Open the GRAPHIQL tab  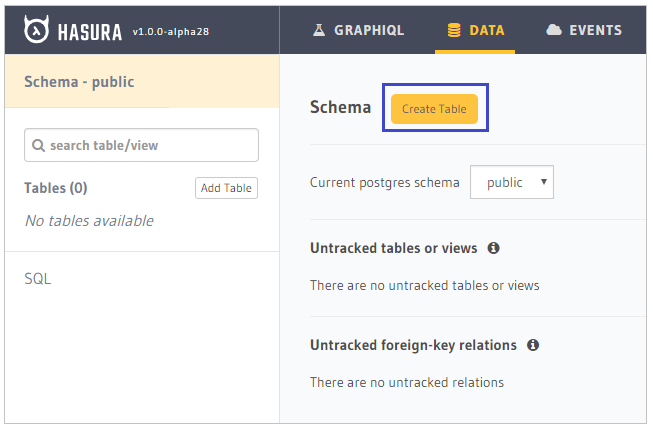click(358, 30)
